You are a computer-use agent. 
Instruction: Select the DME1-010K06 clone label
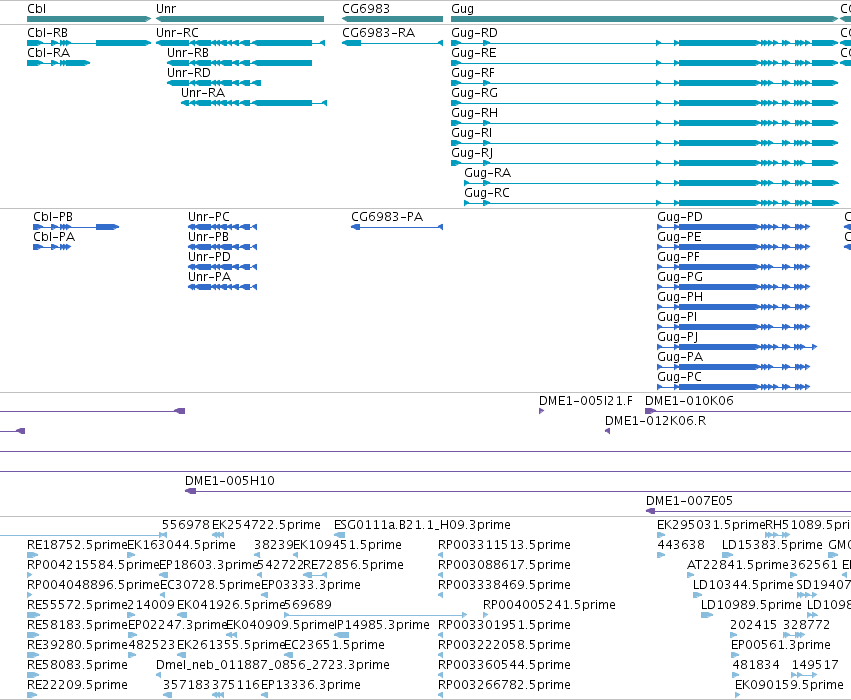[x=689, y=401]
